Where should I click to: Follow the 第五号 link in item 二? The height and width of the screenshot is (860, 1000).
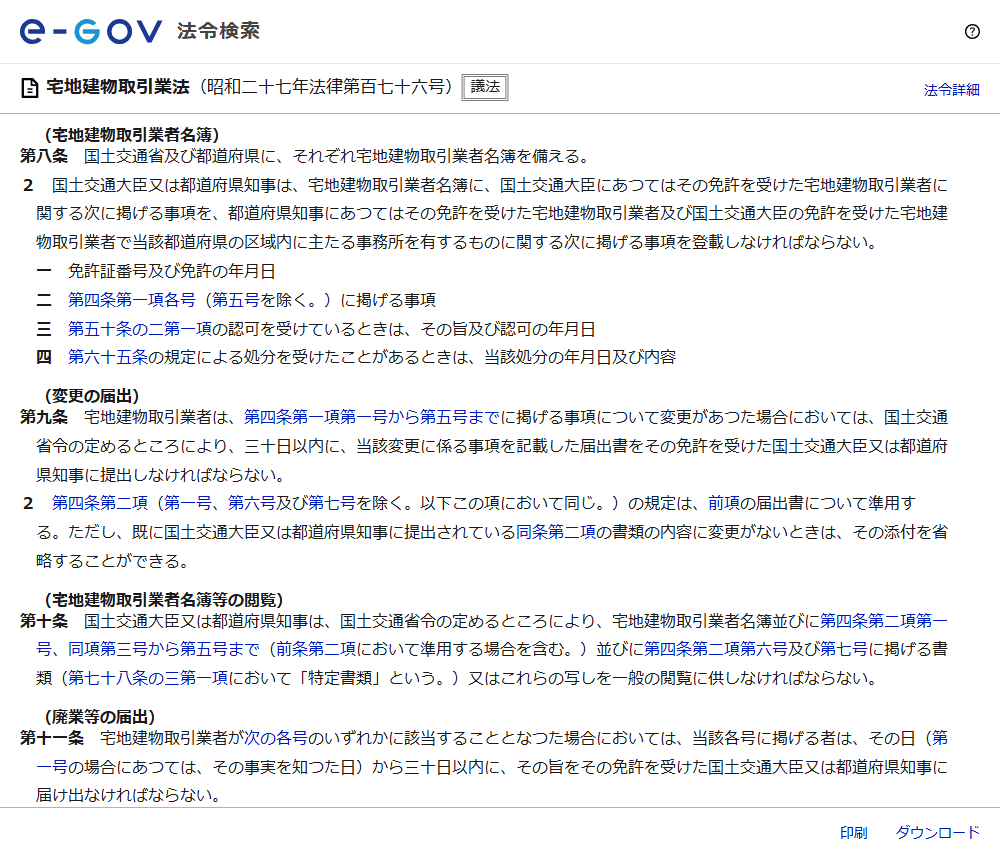(235, 300)
